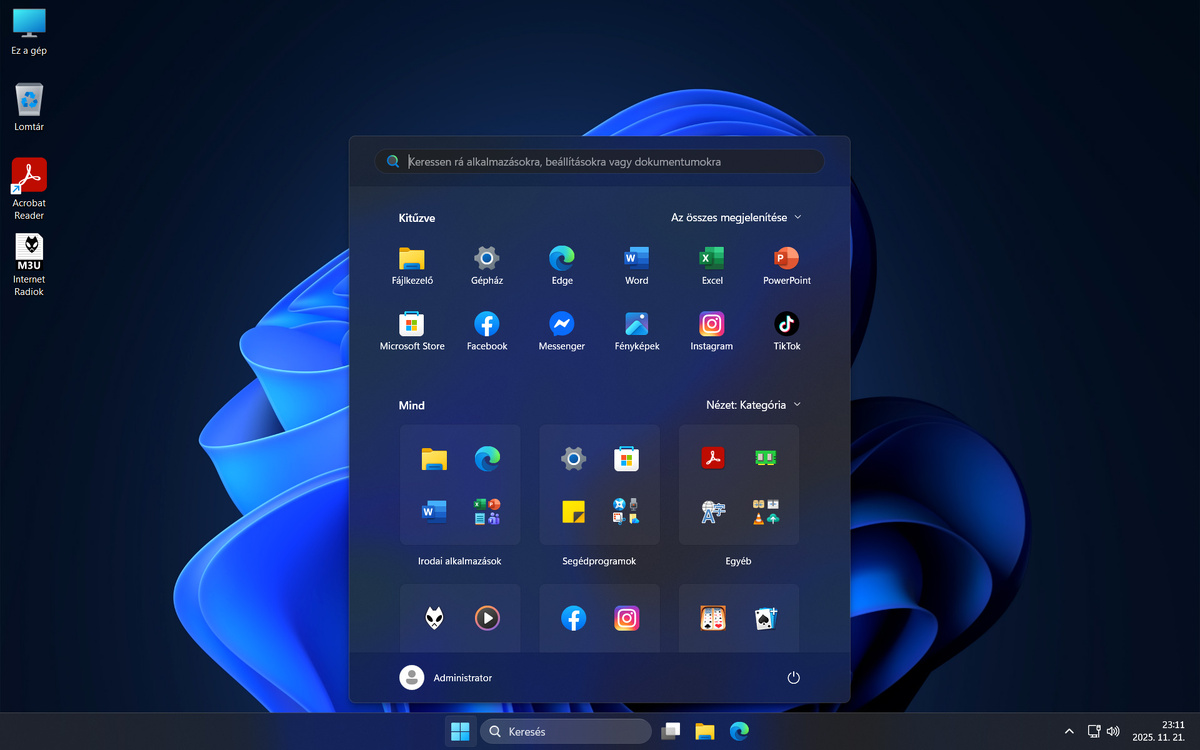Launch Edge from the taskbar
The height and width of the screenshot is (750, 1200).
tap(739, 731)
